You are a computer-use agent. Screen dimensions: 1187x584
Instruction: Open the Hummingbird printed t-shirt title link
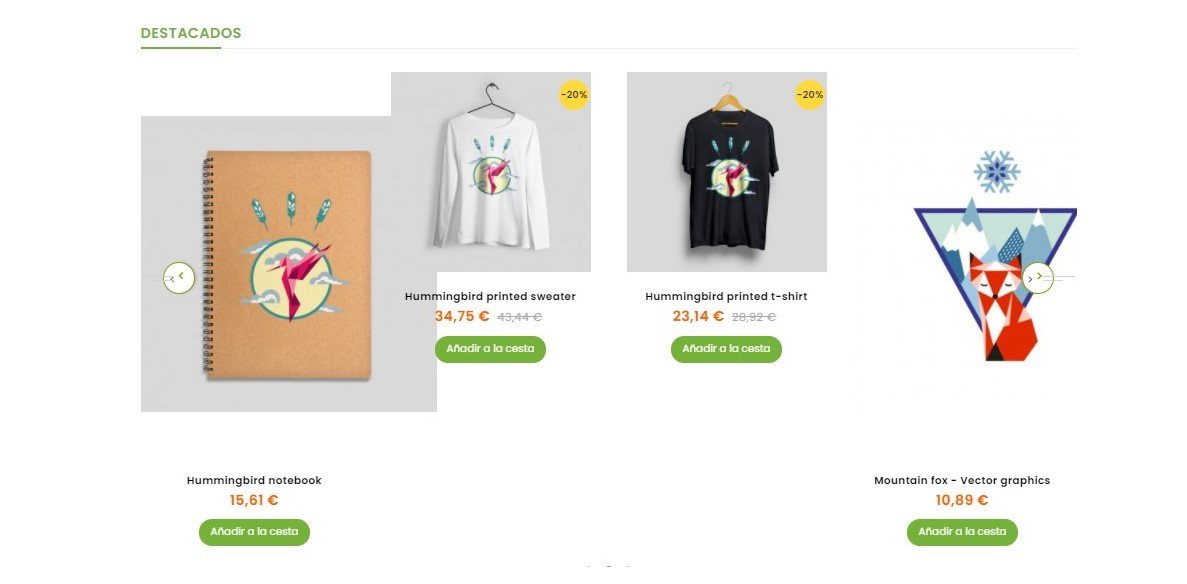[x=726, y=296]
